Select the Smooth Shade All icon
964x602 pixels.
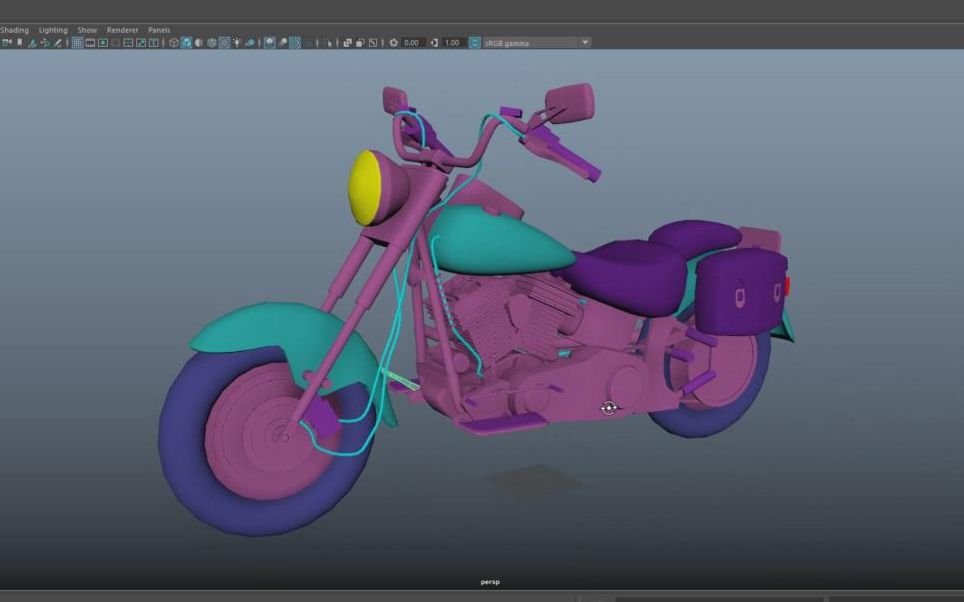pos(186,43)
